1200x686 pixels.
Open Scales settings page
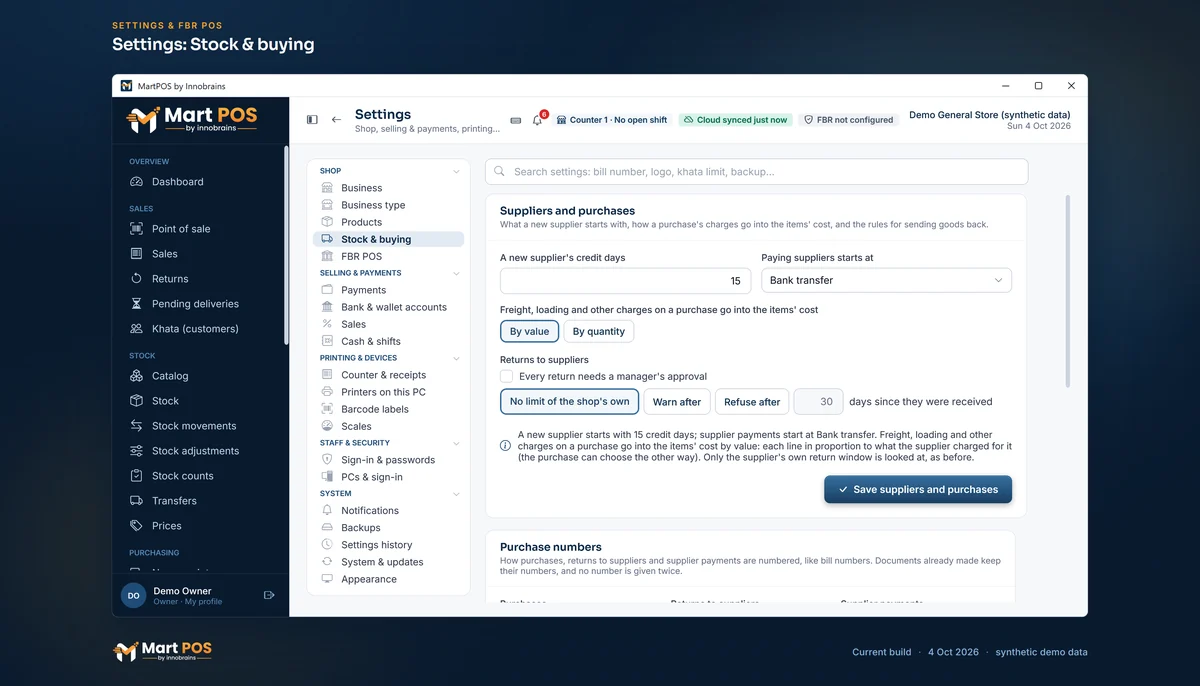pos(388,426)
